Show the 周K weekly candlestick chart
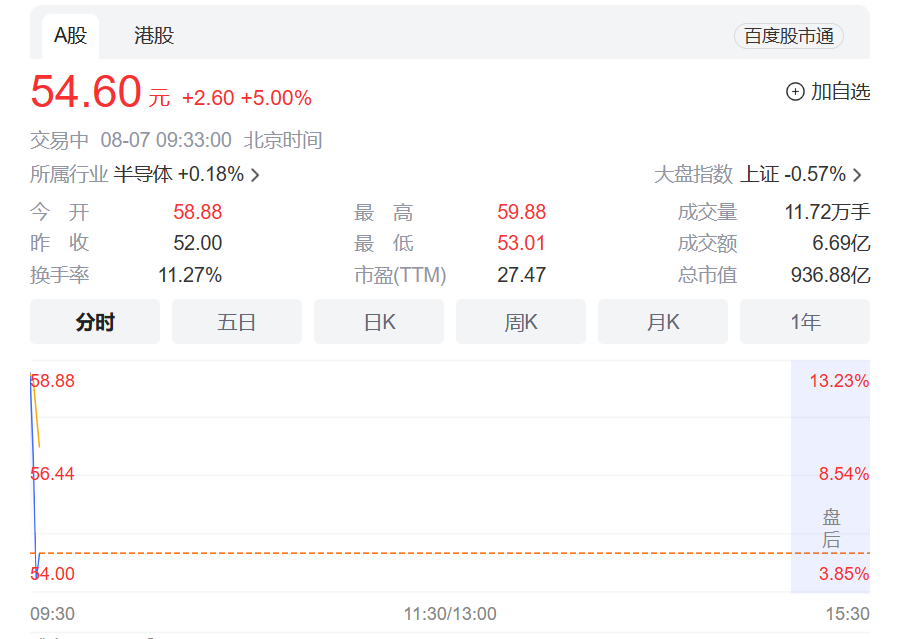Image resolution: width=903 pixels, height=639 pixels. pyautogui.click(x=521, y=322)
